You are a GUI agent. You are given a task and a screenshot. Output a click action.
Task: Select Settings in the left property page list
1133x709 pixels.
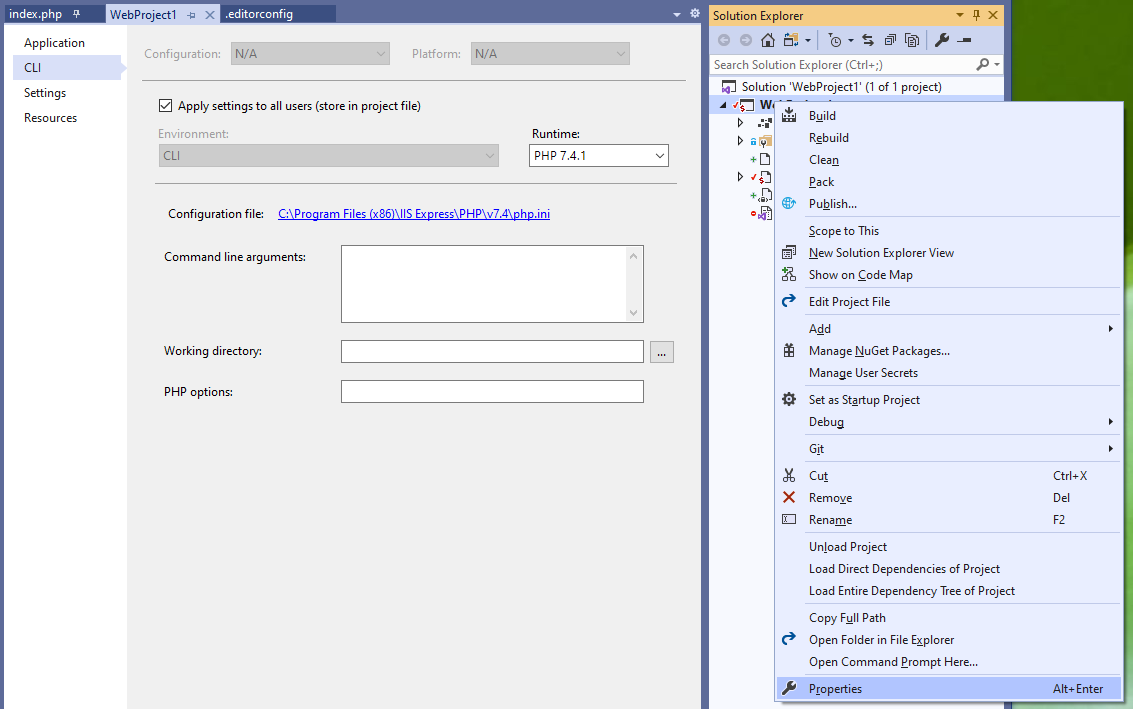[x=45, y=93]
